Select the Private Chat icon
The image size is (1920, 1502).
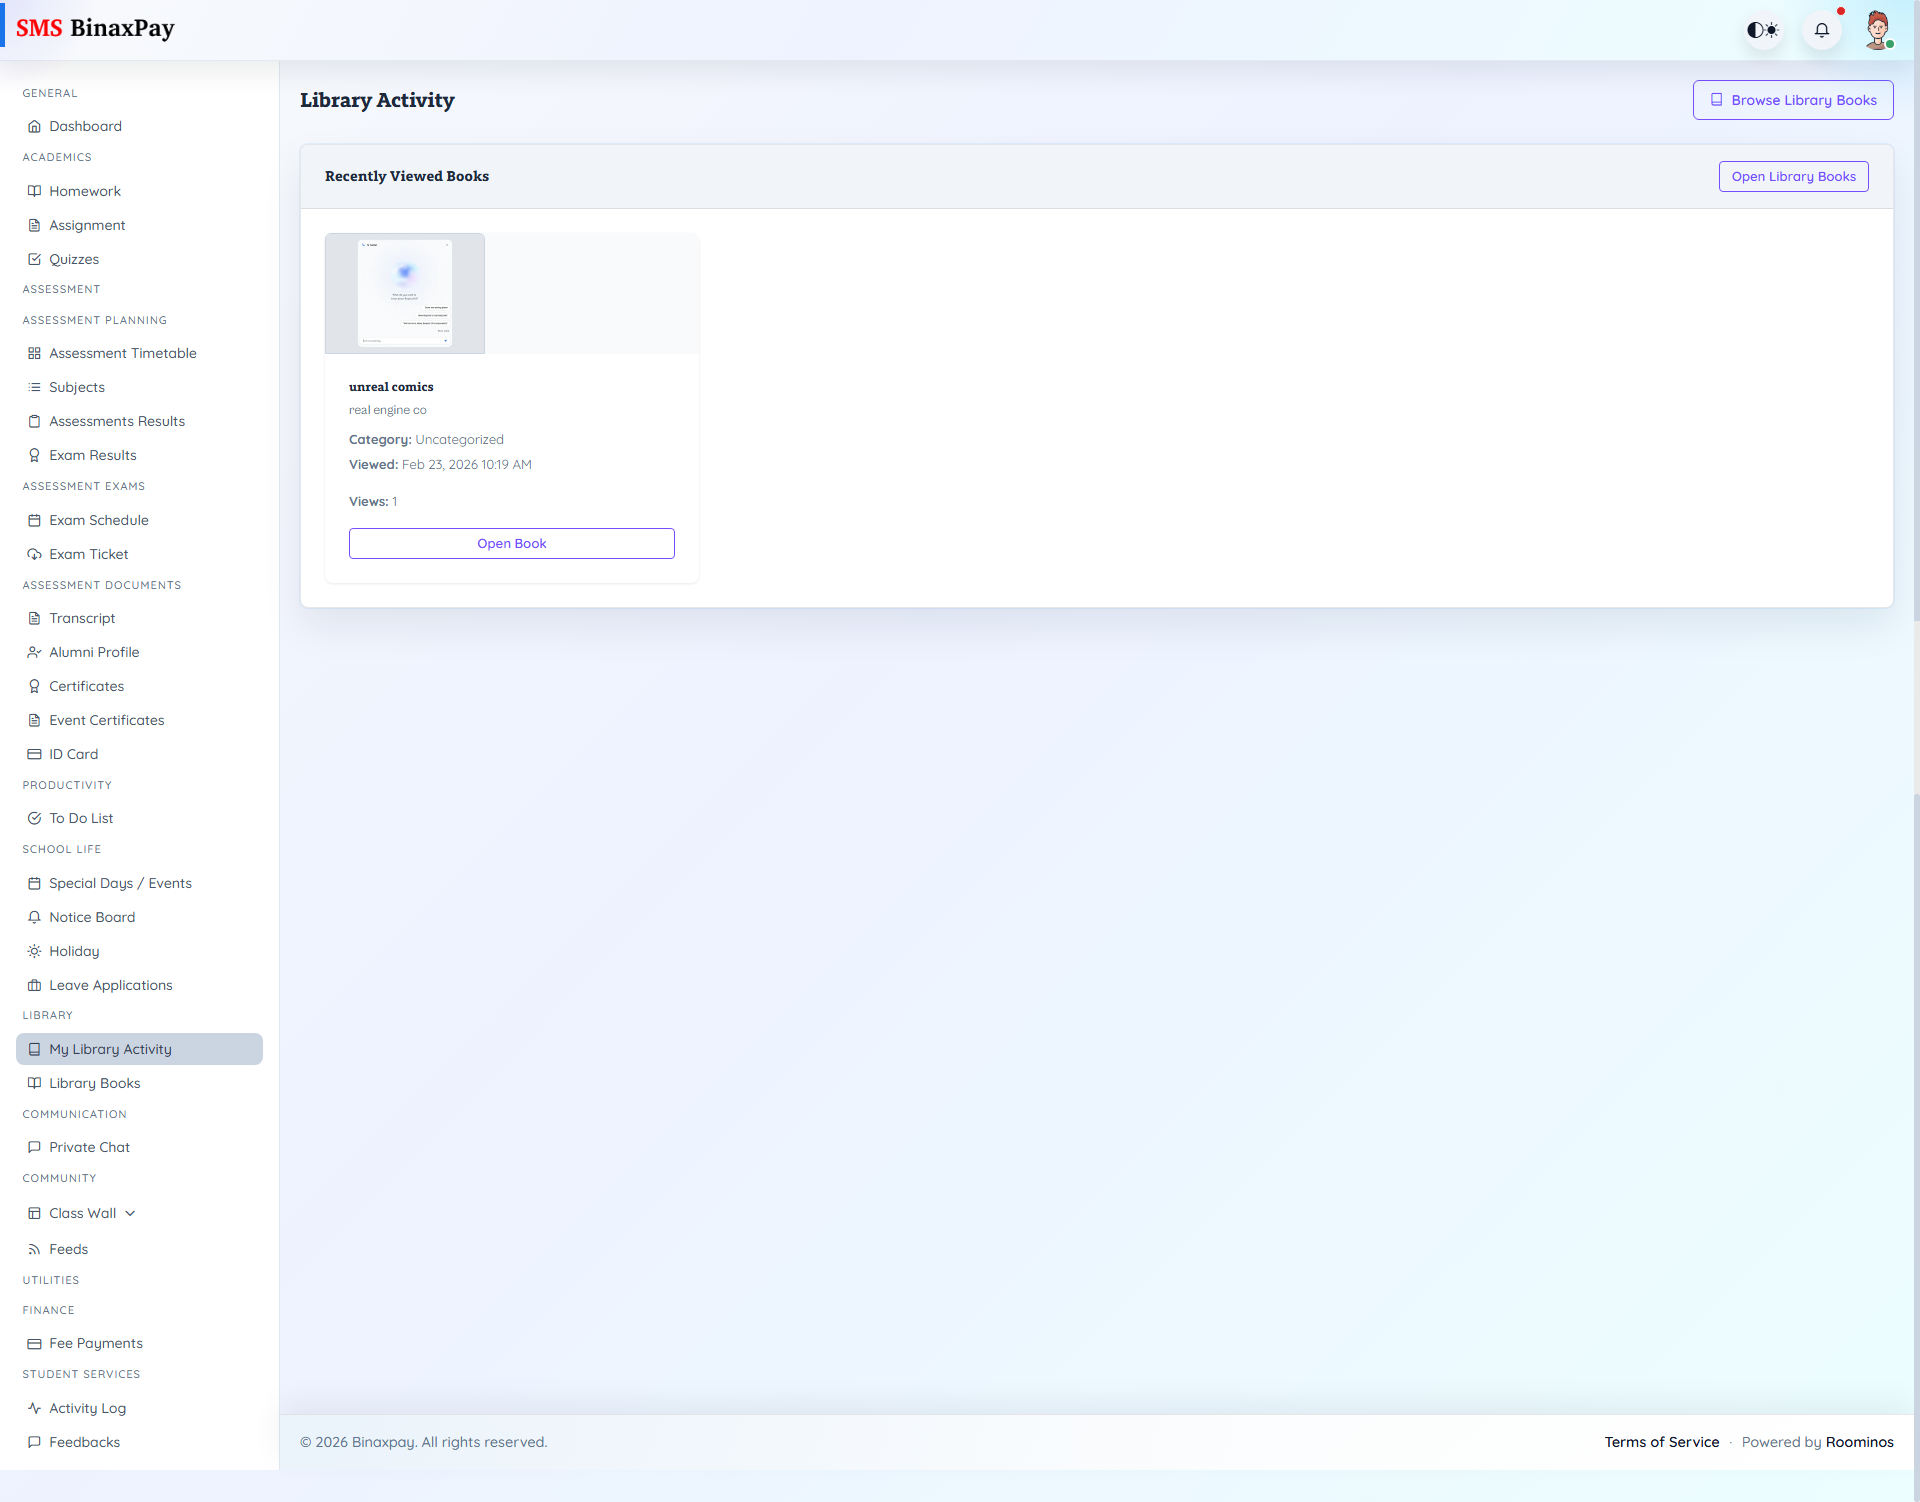(34, 1147)
